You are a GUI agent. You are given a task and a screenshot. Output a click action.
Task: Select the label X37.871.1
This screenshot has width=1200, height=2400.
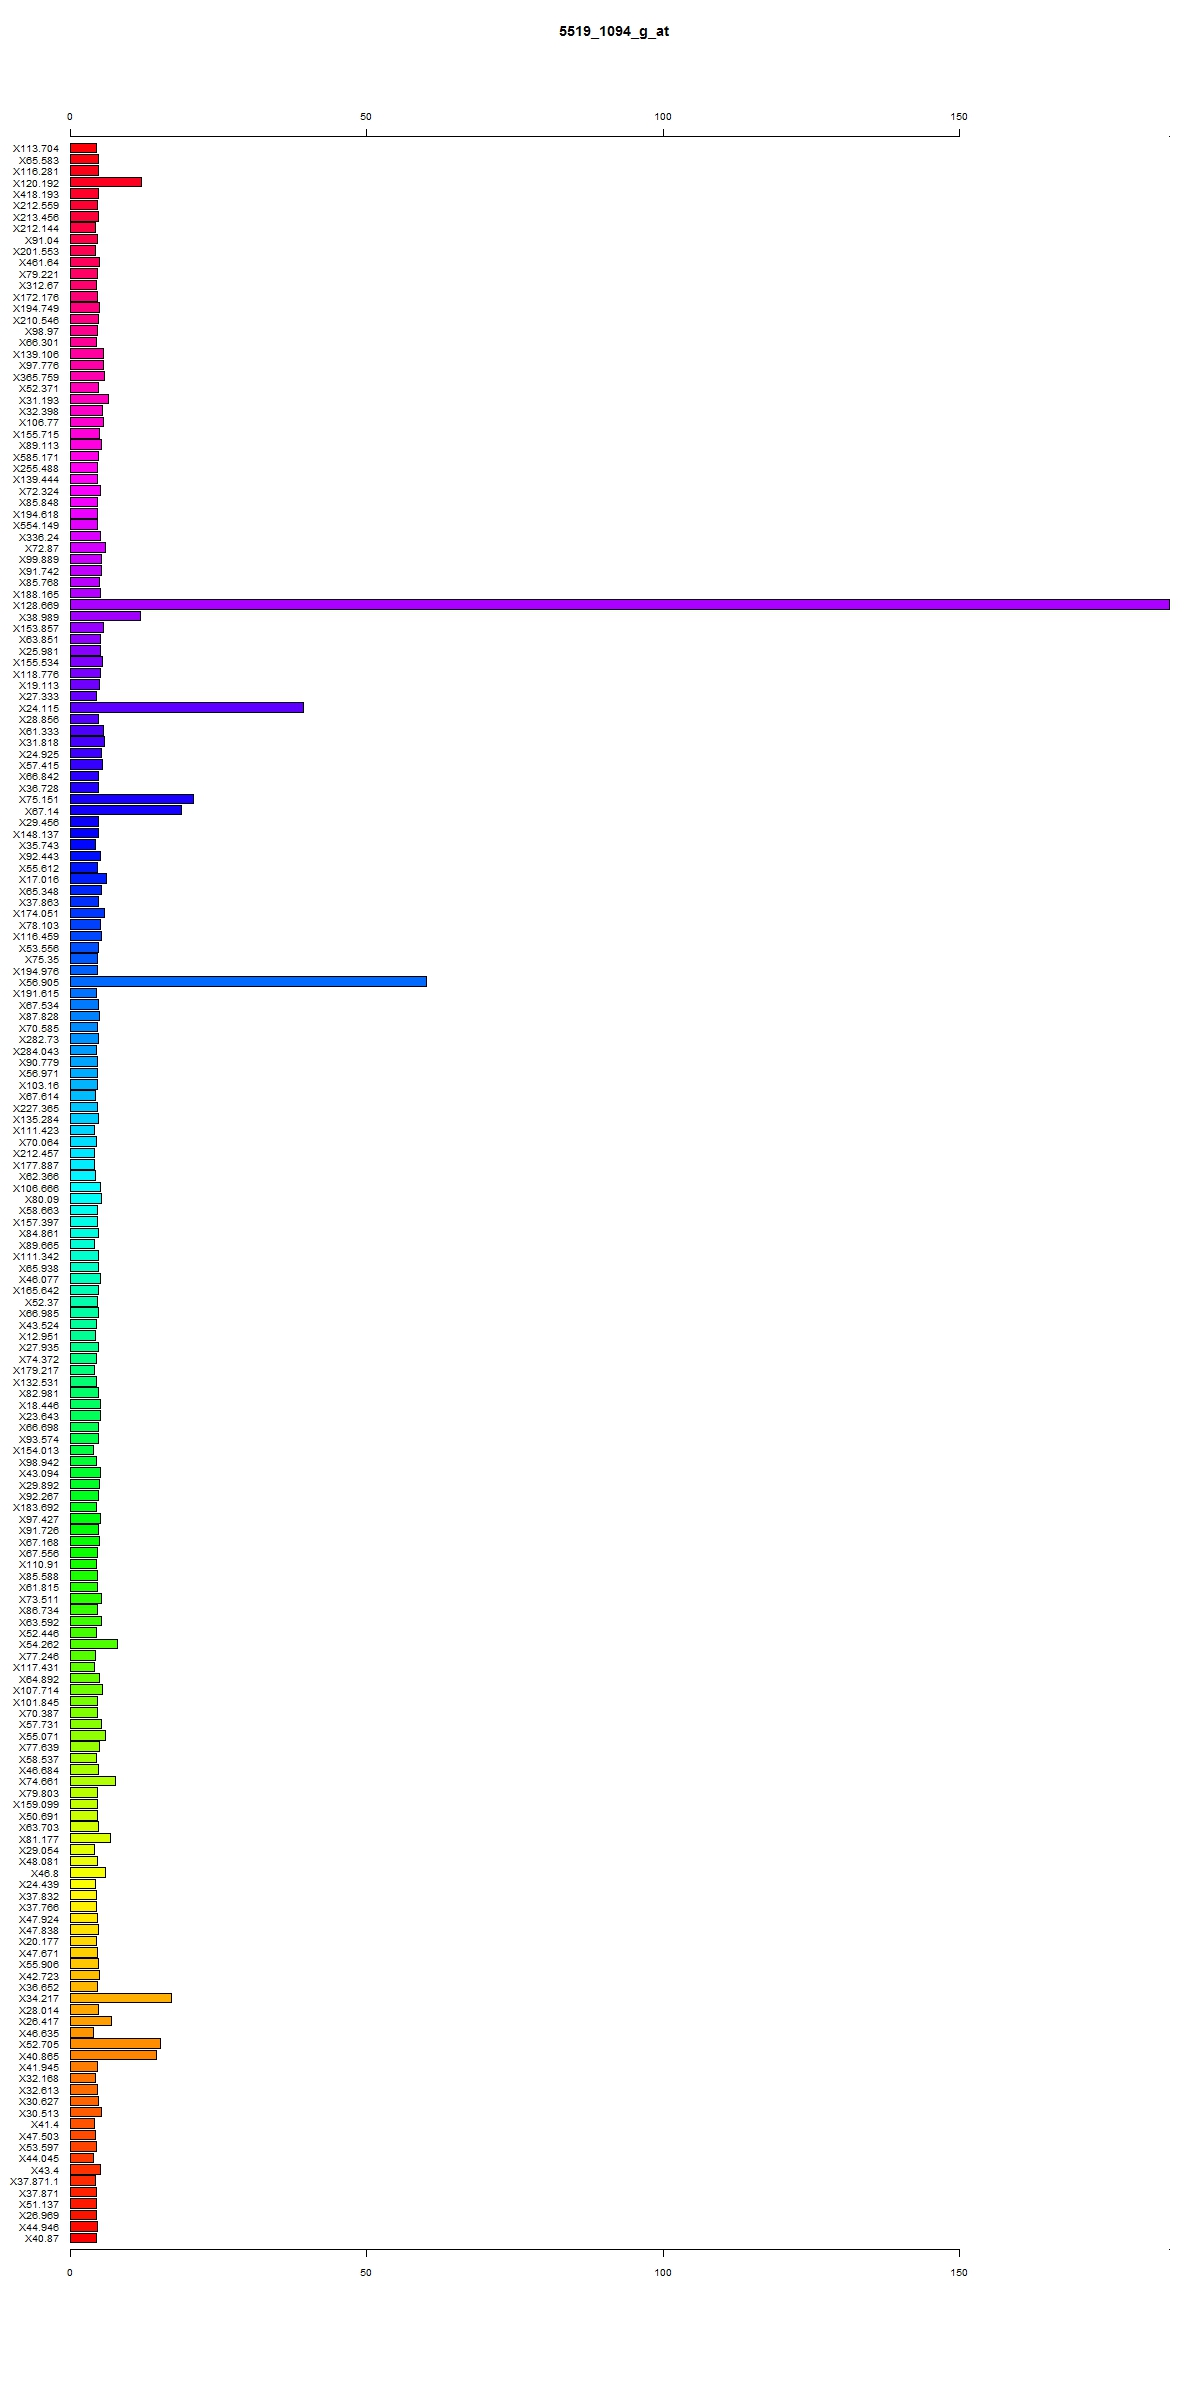click(35, 2182)
